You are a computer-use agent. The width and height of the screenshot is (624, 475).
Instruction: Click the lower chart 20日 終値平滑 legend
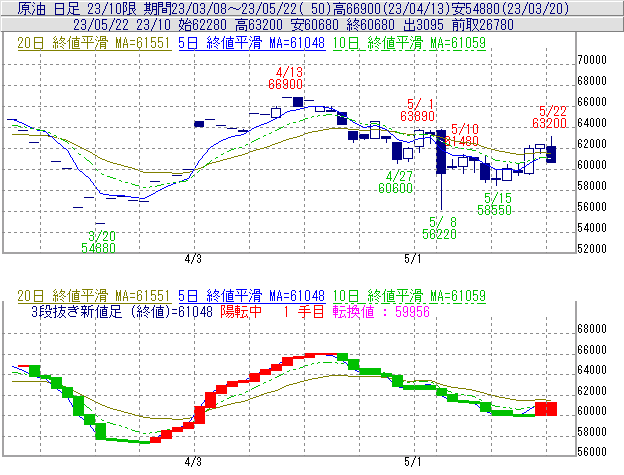[94, 296]
